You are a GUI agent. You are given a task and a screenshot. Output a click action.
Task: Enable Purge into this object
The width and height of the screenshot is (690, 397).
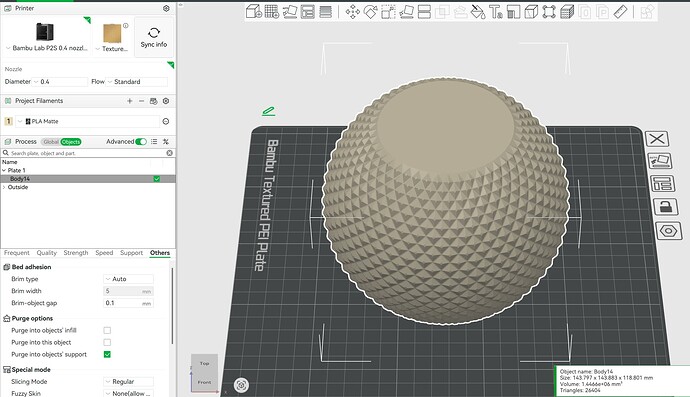(x=107, y=342)
